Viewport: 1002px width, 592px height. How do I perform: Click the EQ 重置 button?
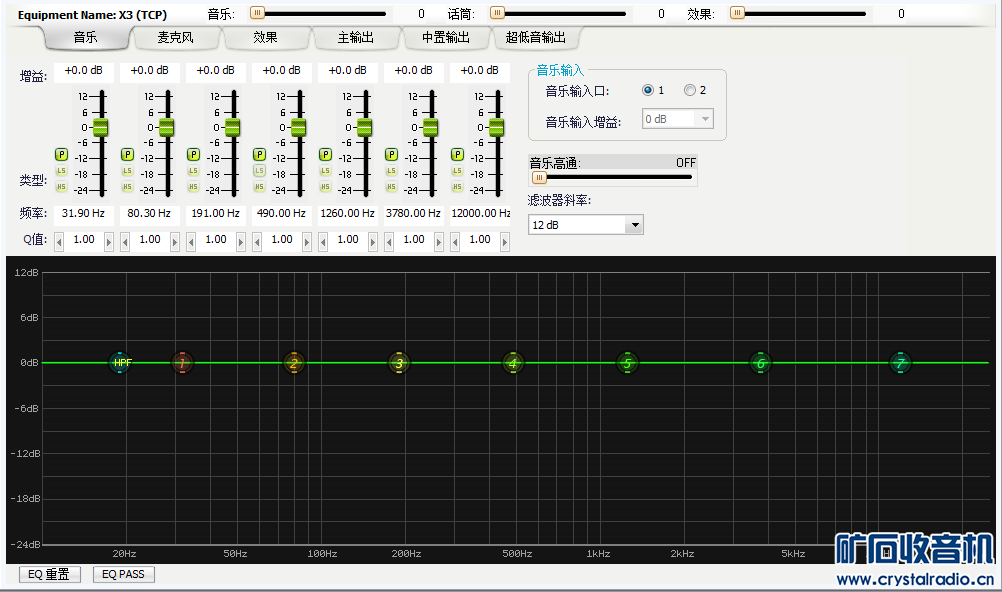49,574
